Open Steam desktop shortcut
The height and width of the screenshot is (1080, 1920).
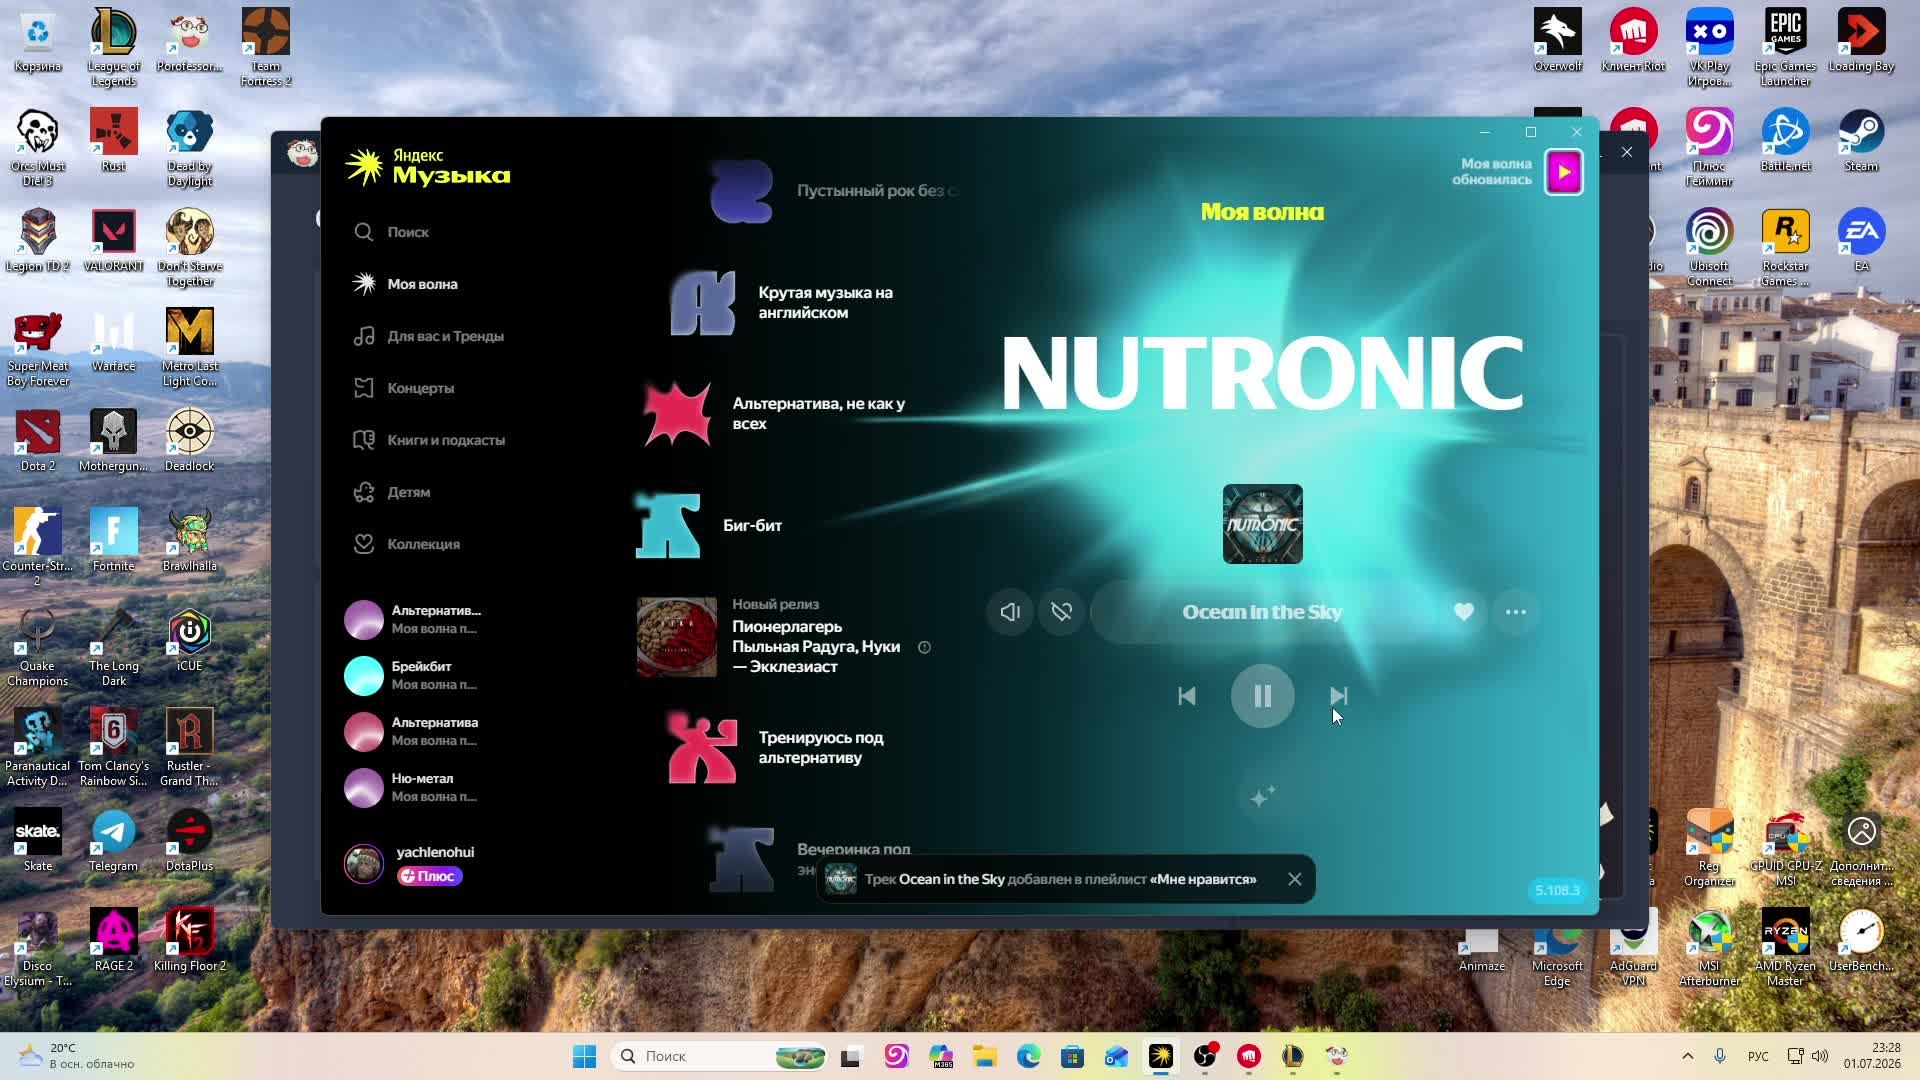point(1861,141)
